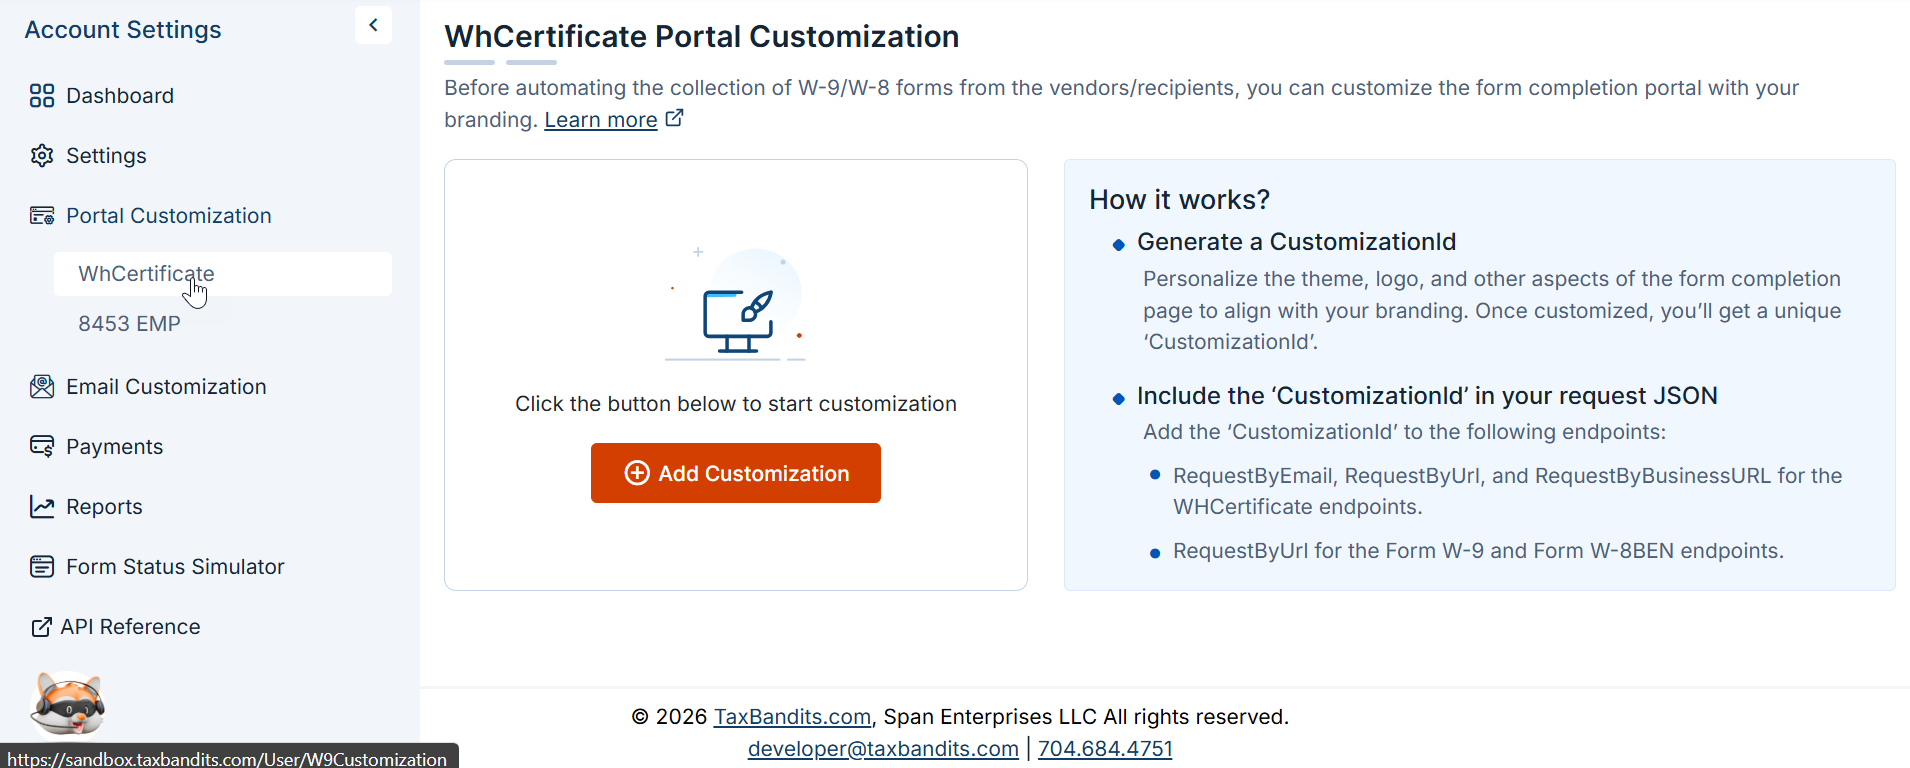The width and height of the screenshot is (1910, 768).
Task: Click the developer@taxbandits.com email link
Action: click(883, 749)
